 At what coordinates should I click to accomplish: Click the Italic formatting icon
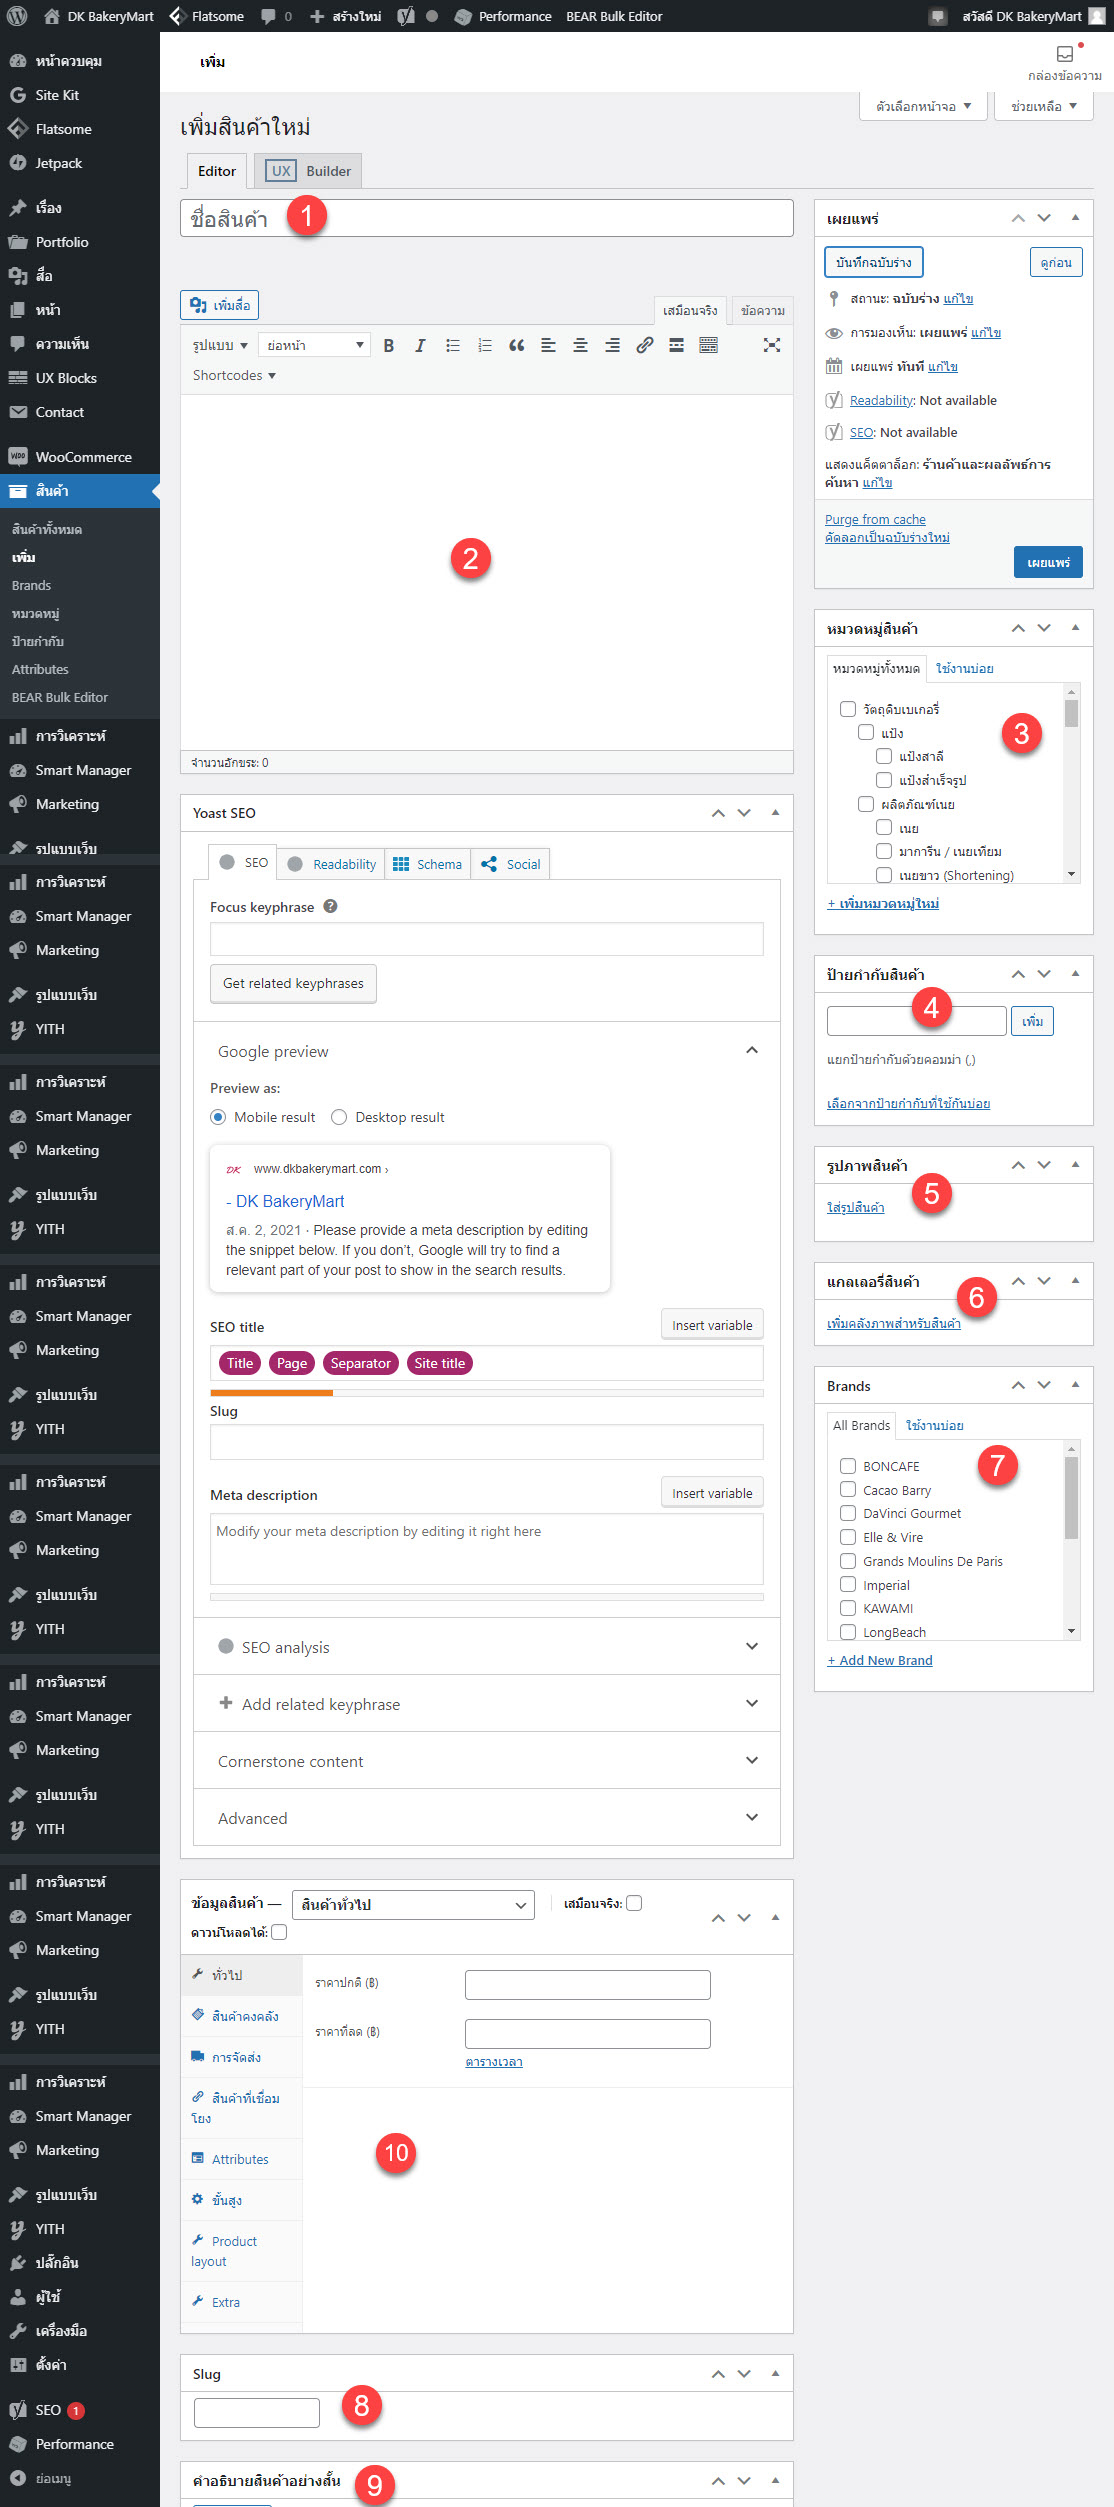pos(420,345)
